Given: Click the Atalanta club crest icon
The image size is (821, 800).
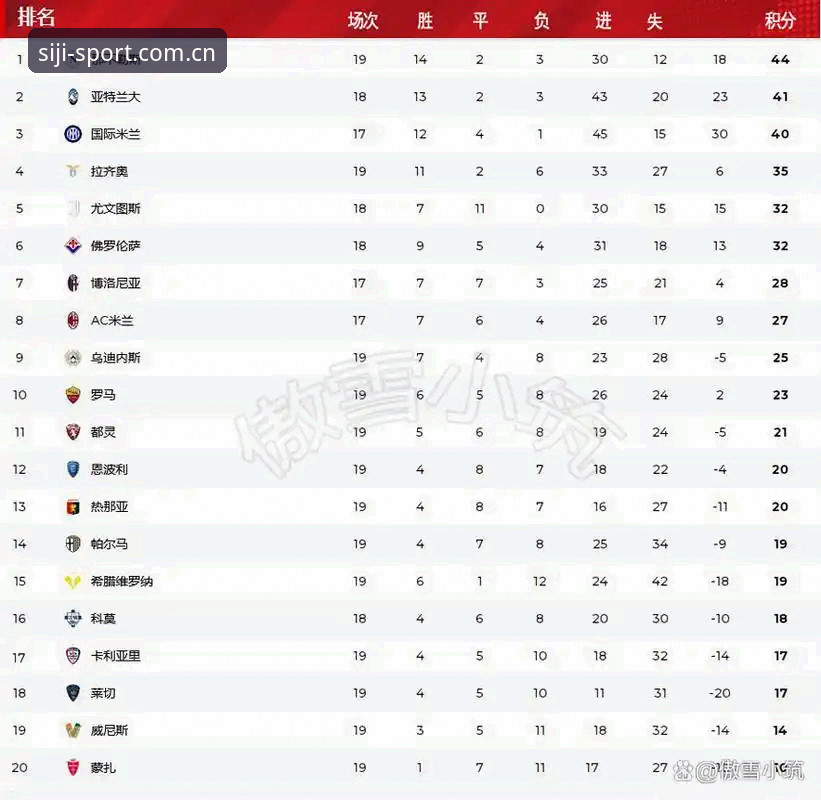Looking at the screenshot, I should click(73, 96).
